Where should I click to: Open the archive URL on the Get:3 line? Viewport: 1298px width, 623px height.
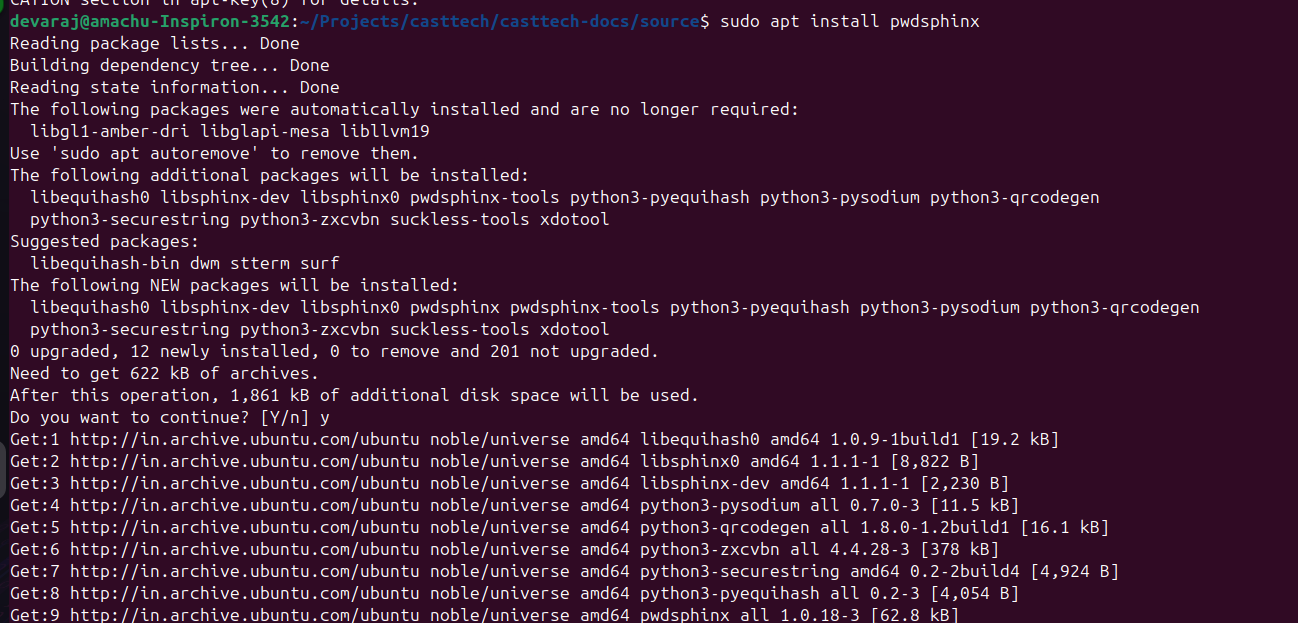coord(245,484)
